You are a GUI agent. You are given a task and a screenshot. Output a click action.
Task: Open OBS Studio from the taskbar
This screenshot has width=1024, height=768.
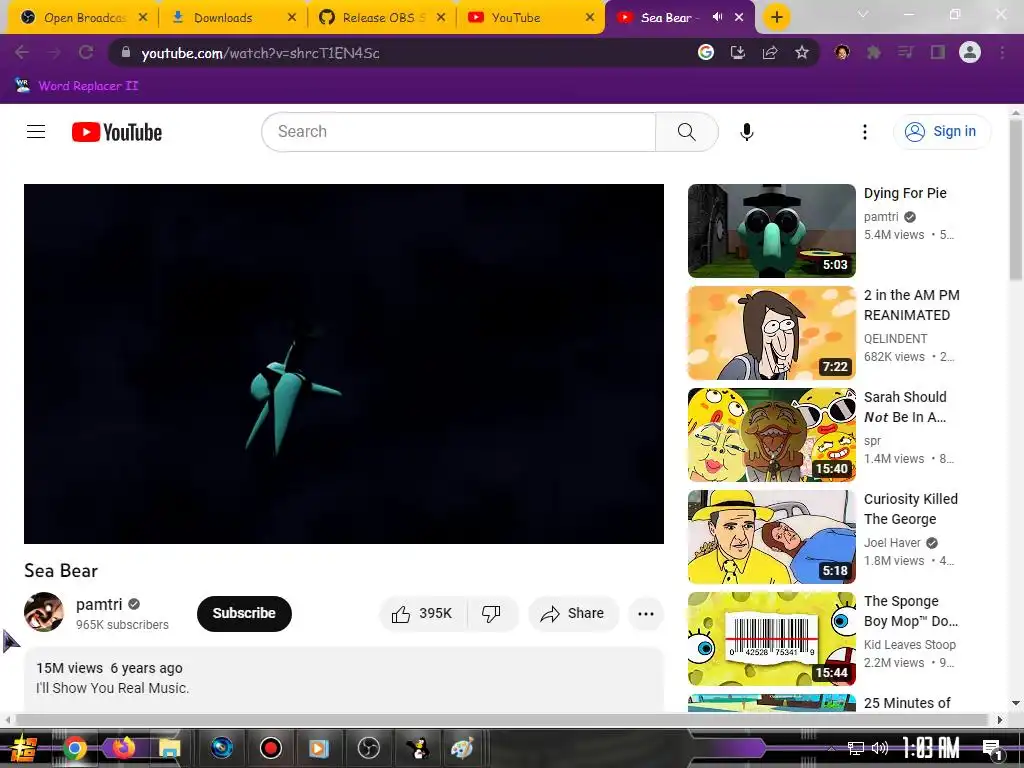click(369, 748)
